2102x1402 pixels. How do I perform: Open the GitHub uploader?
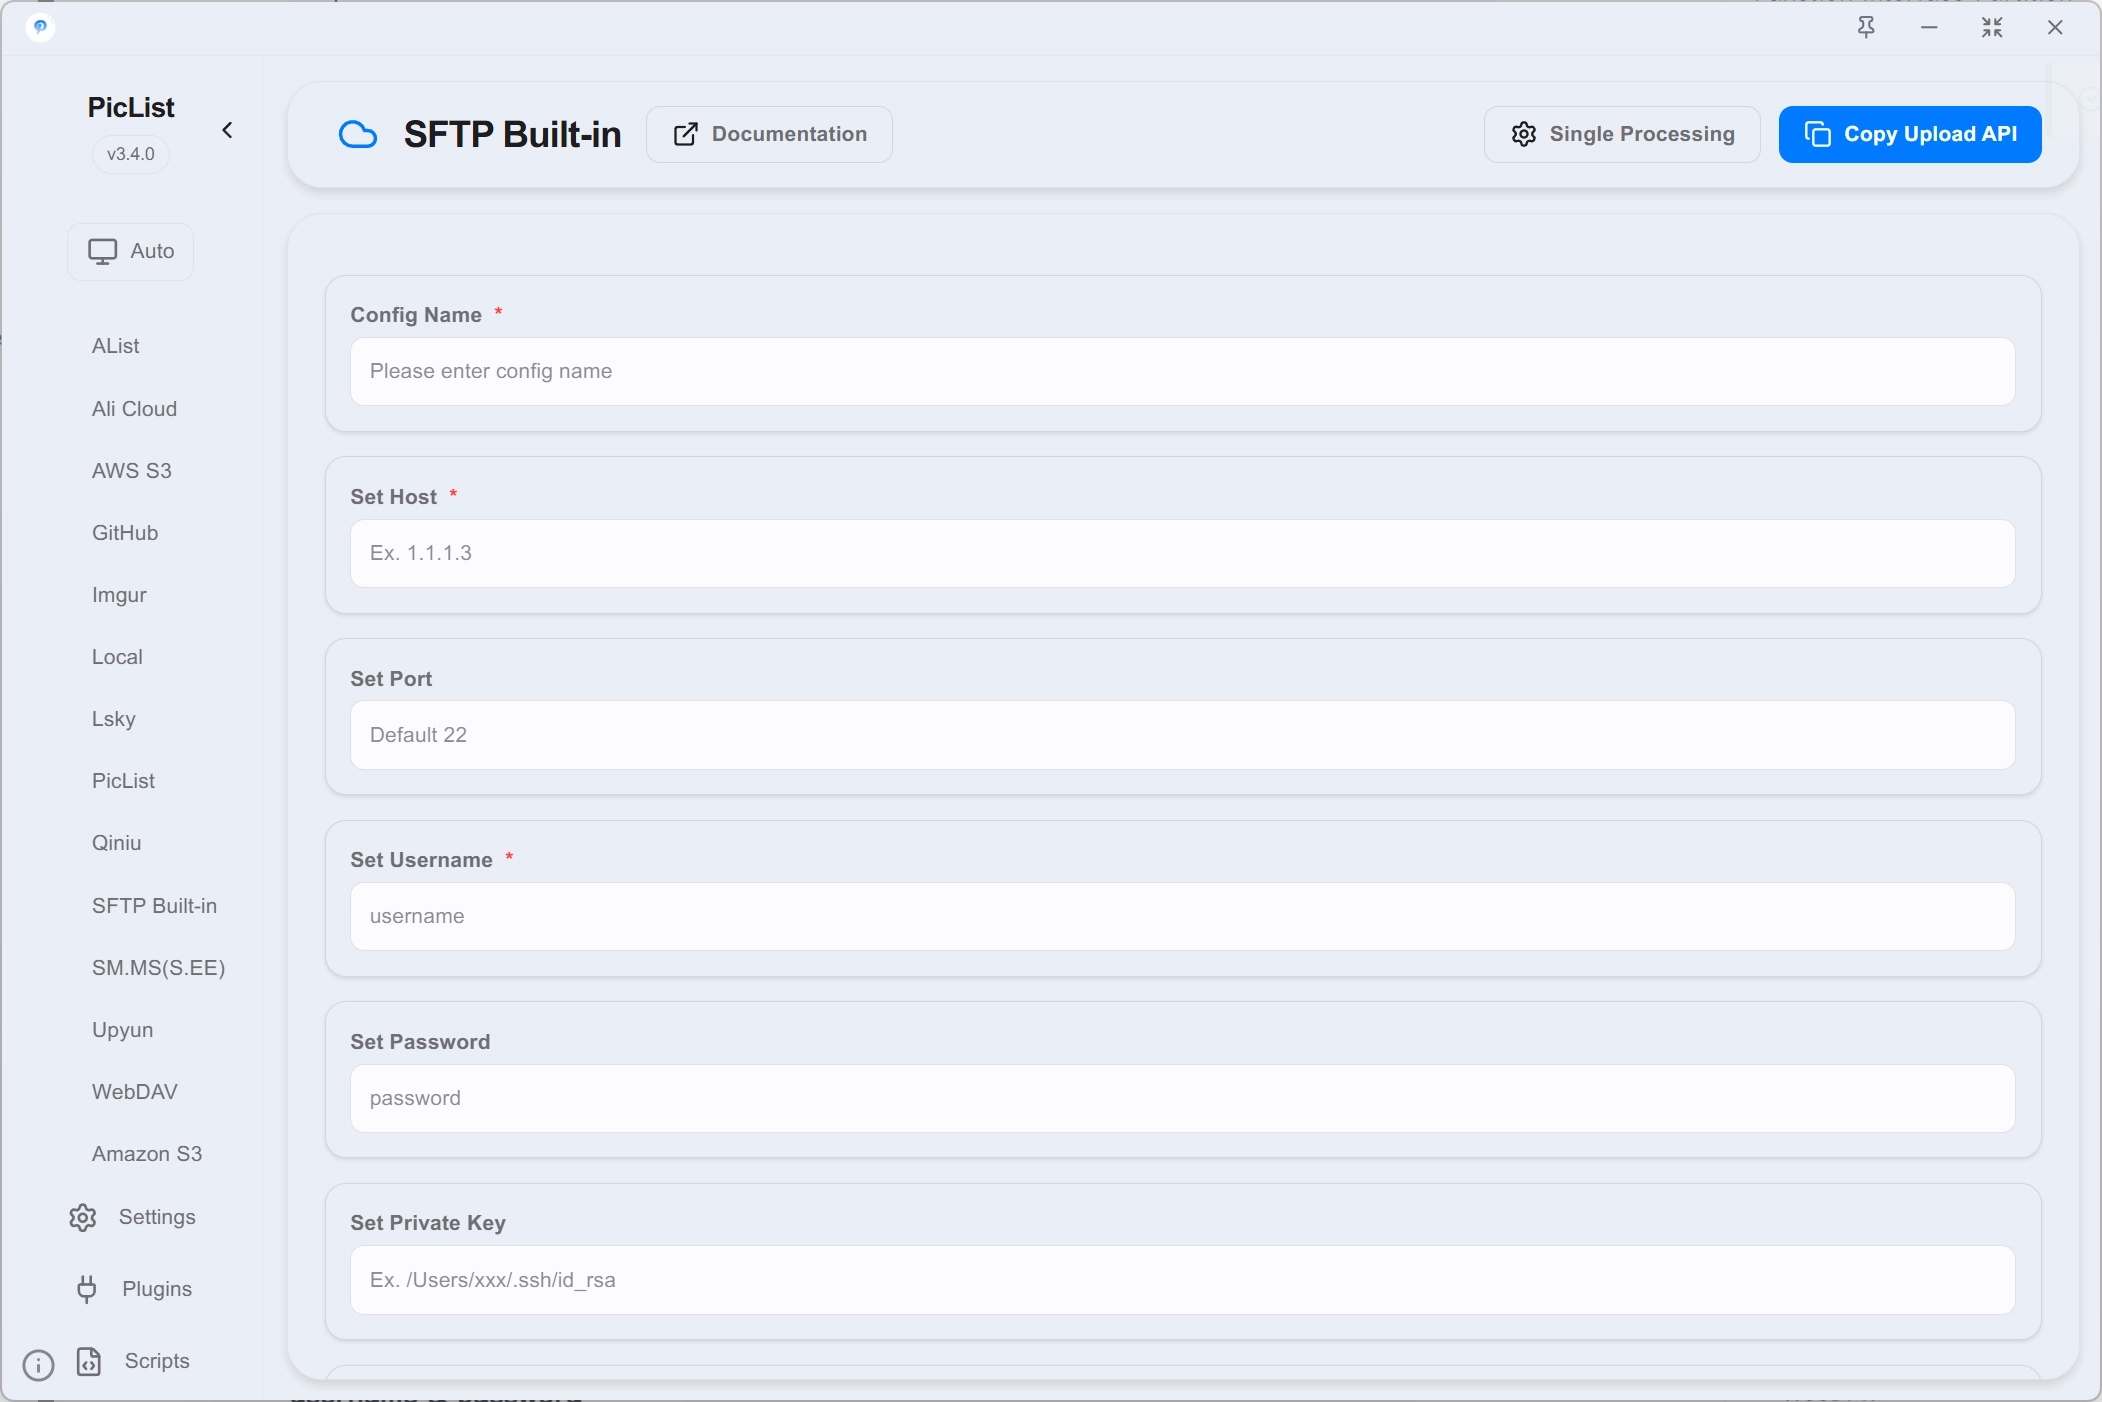(125, 533)
